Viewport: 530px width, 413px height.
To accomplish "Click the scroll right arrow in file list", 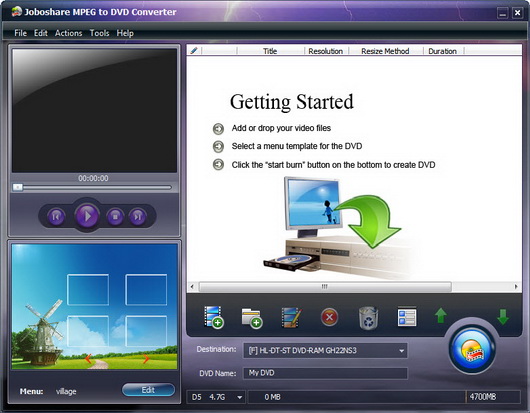I will pyautogui.click(x=516, y=287).
